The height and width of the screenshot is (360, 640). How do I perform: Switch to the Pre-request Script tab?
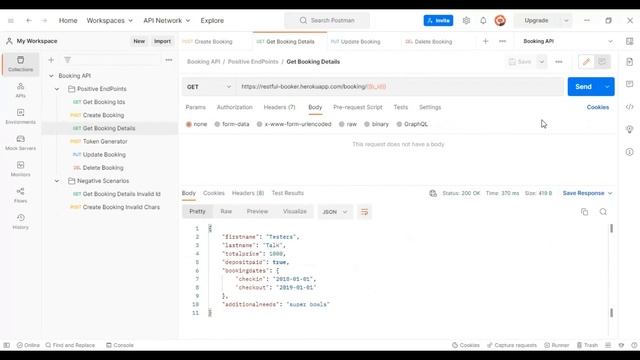(358, 107)
